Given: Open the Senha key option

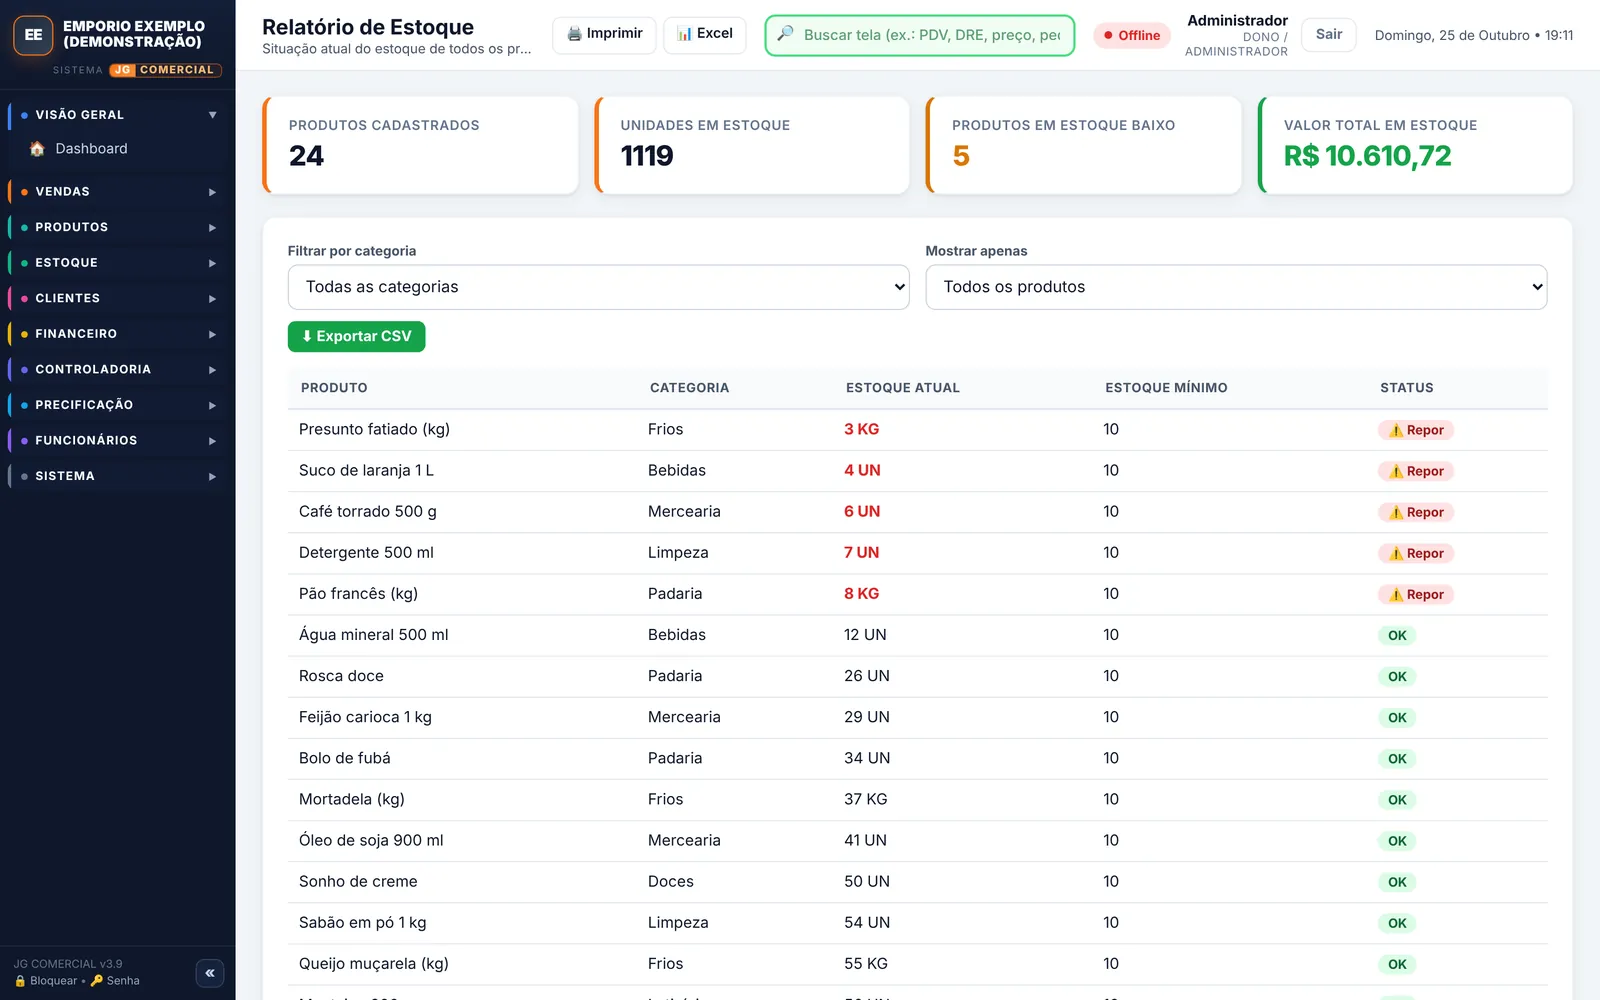Looking at the screenshot, I should coord(115,981).
